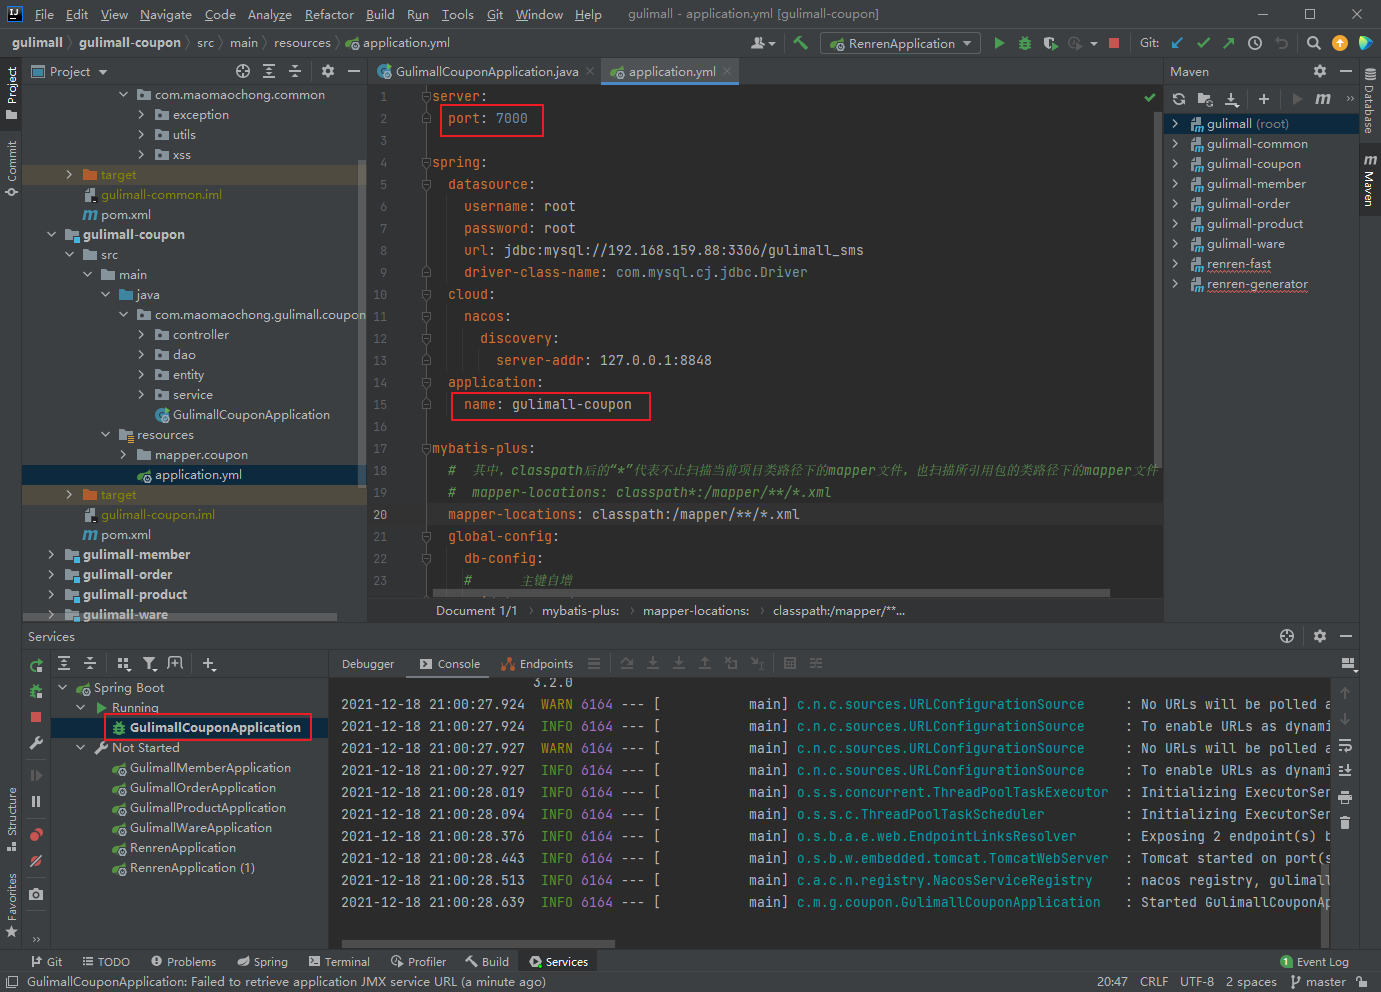Get thread dump camera icon
1381x992 pixels.
[x=36, y=894]
